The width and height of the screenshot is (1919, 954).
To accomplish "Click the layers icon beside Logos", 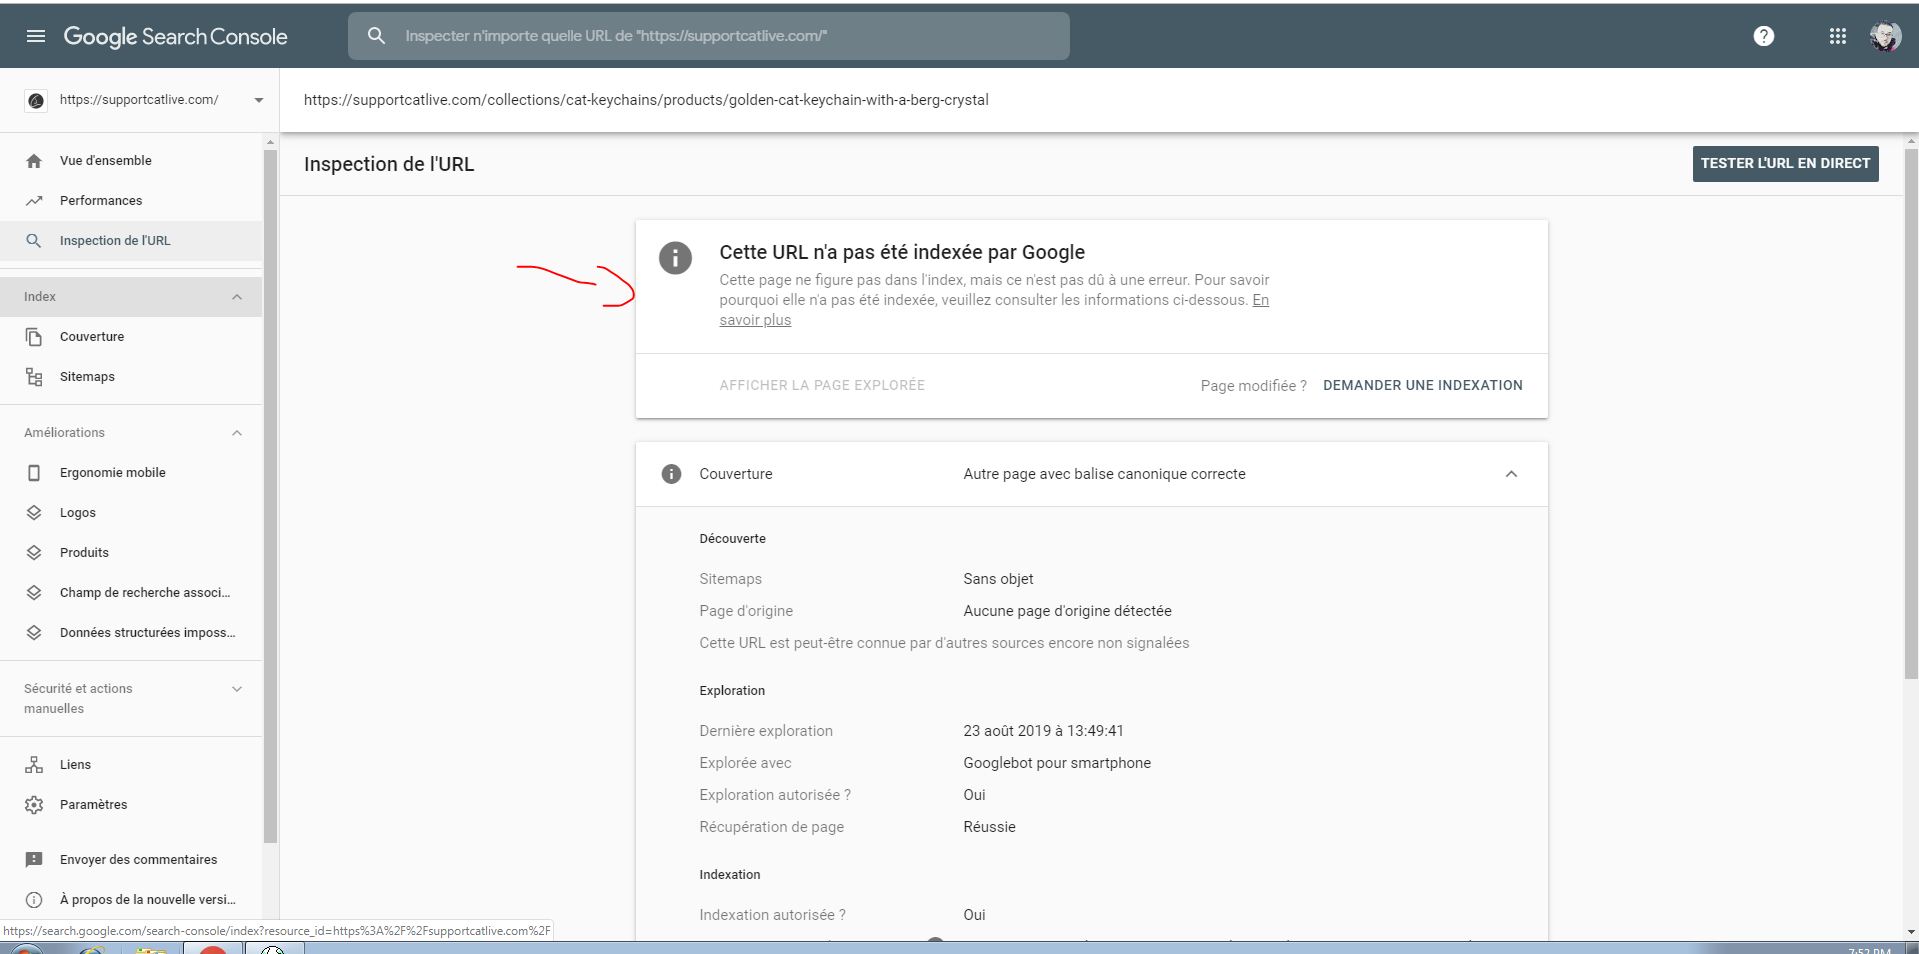I will click(34, 513).
